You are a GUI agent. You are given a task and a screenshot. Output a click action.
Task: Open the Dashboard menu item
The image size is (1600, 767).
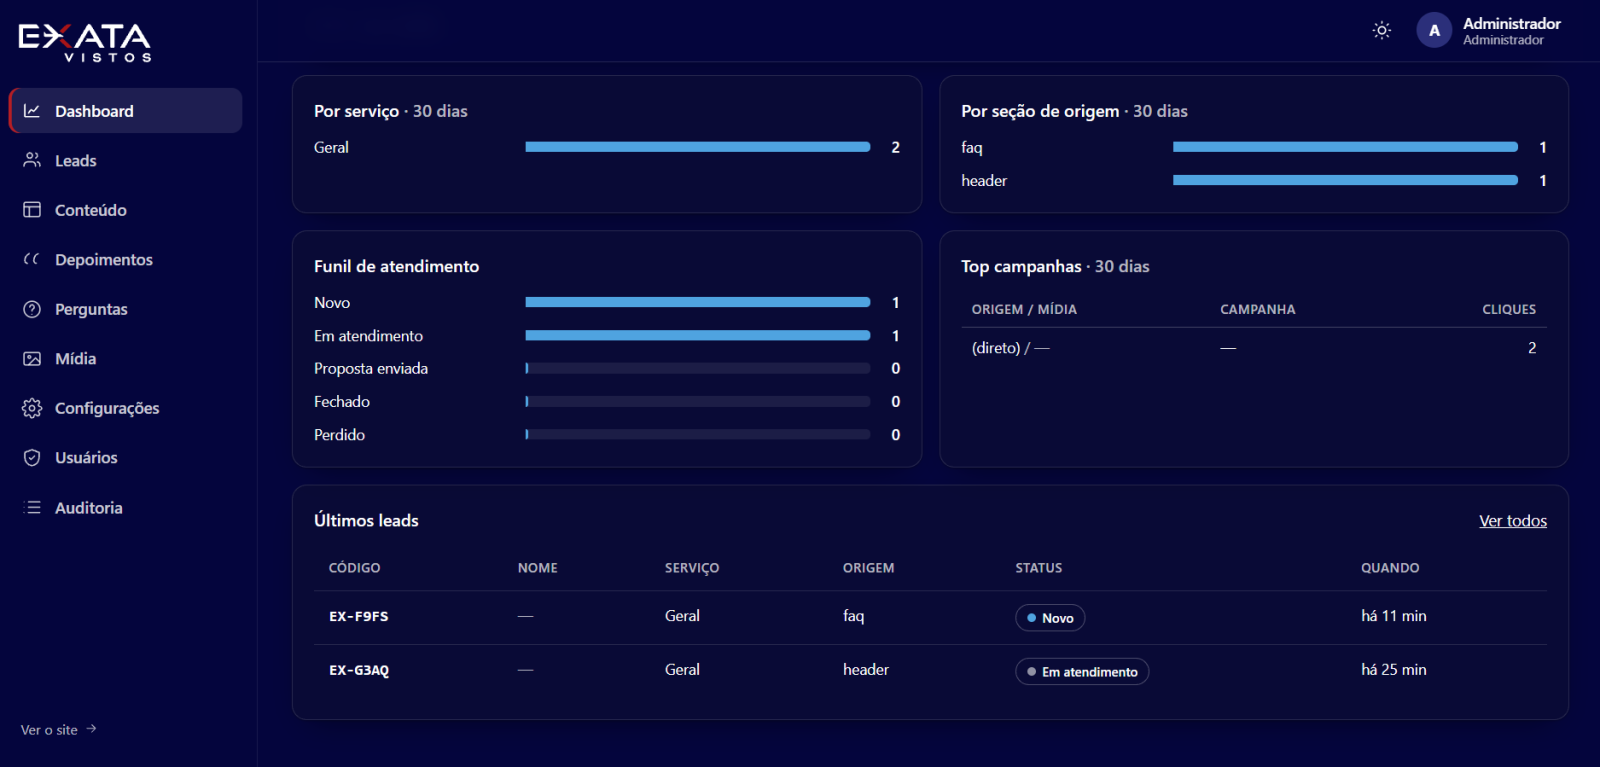point(126,111)
